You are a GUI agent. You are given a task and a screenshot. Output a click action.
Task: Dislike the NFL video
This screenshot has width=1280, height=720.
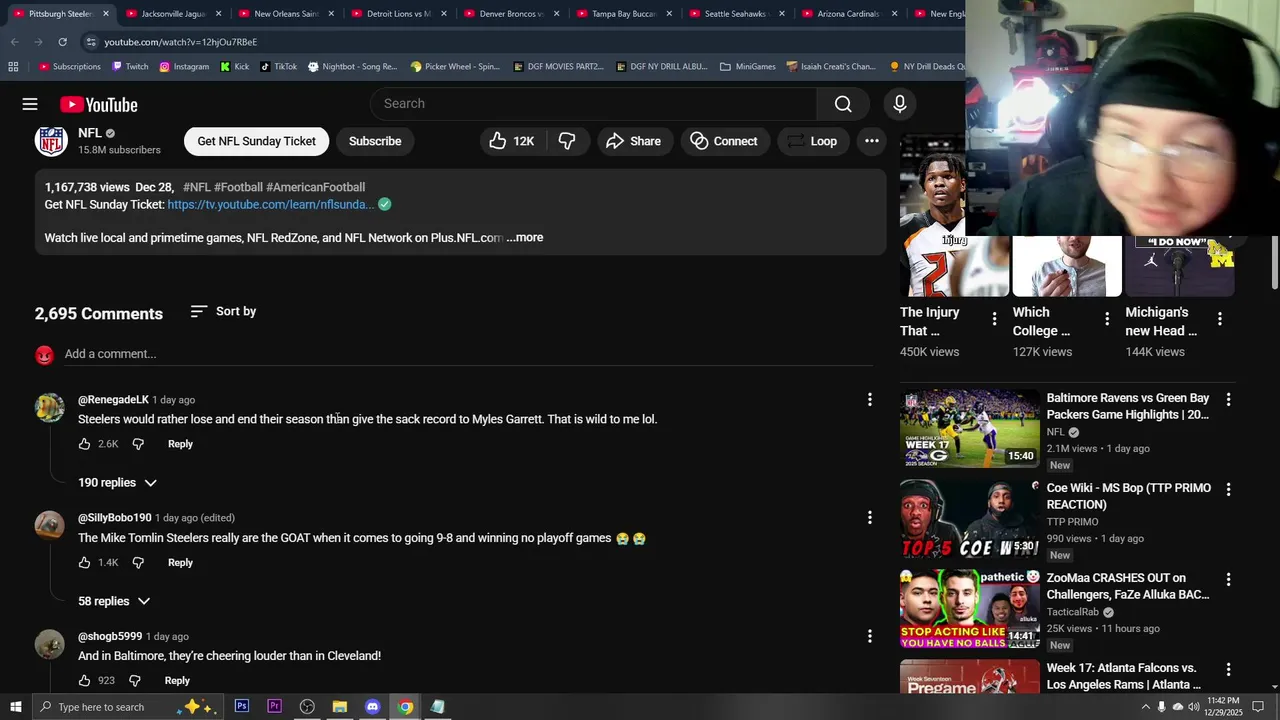pos(567,141)
